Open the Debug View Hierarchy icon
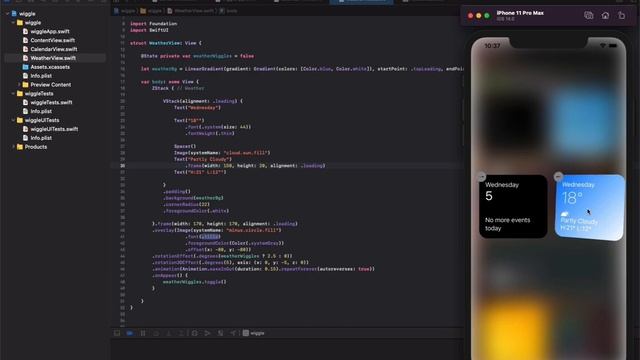Viewport: 640px width, 360px height. 194,333
